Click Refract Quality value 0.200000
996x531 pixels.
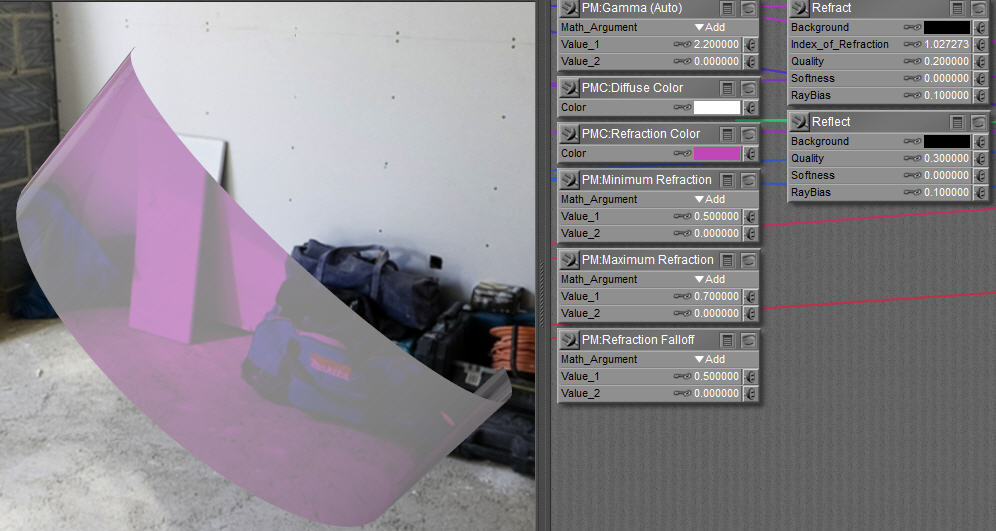(x=946, y=62)
